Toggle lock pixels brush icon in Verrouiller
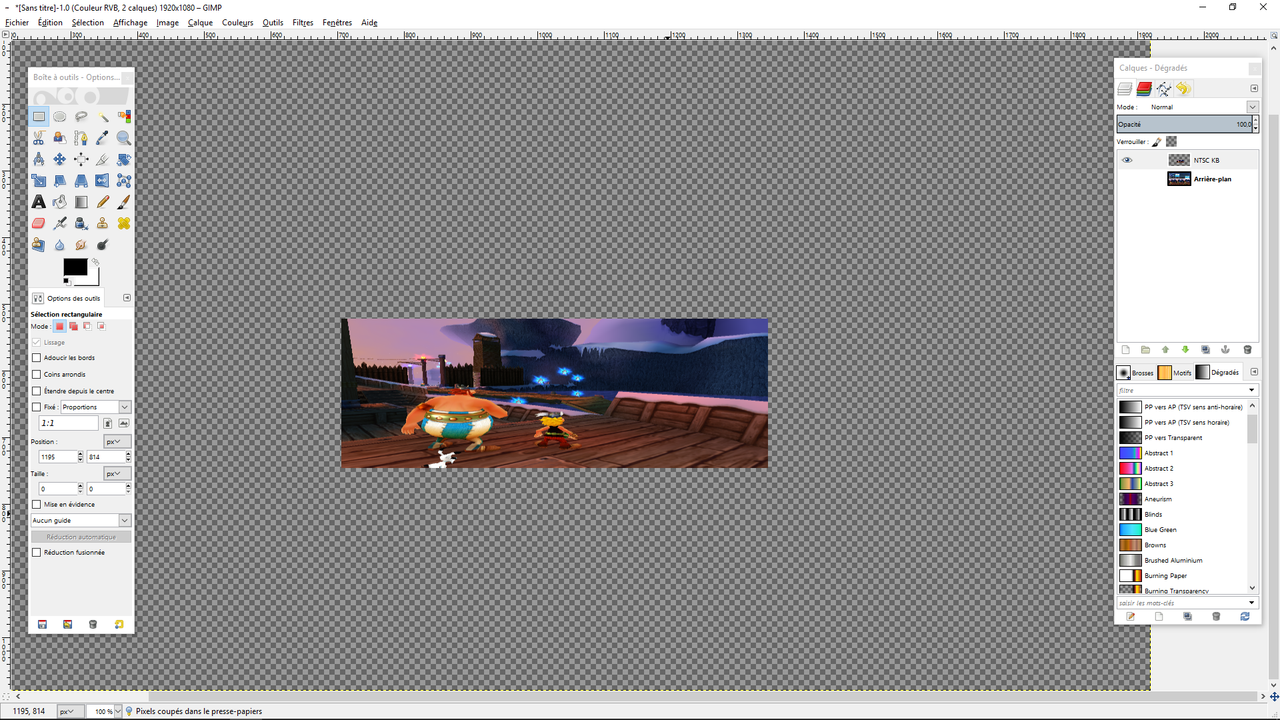The width and height of the screenshot is (1280, 720). tap(1157, 142)
